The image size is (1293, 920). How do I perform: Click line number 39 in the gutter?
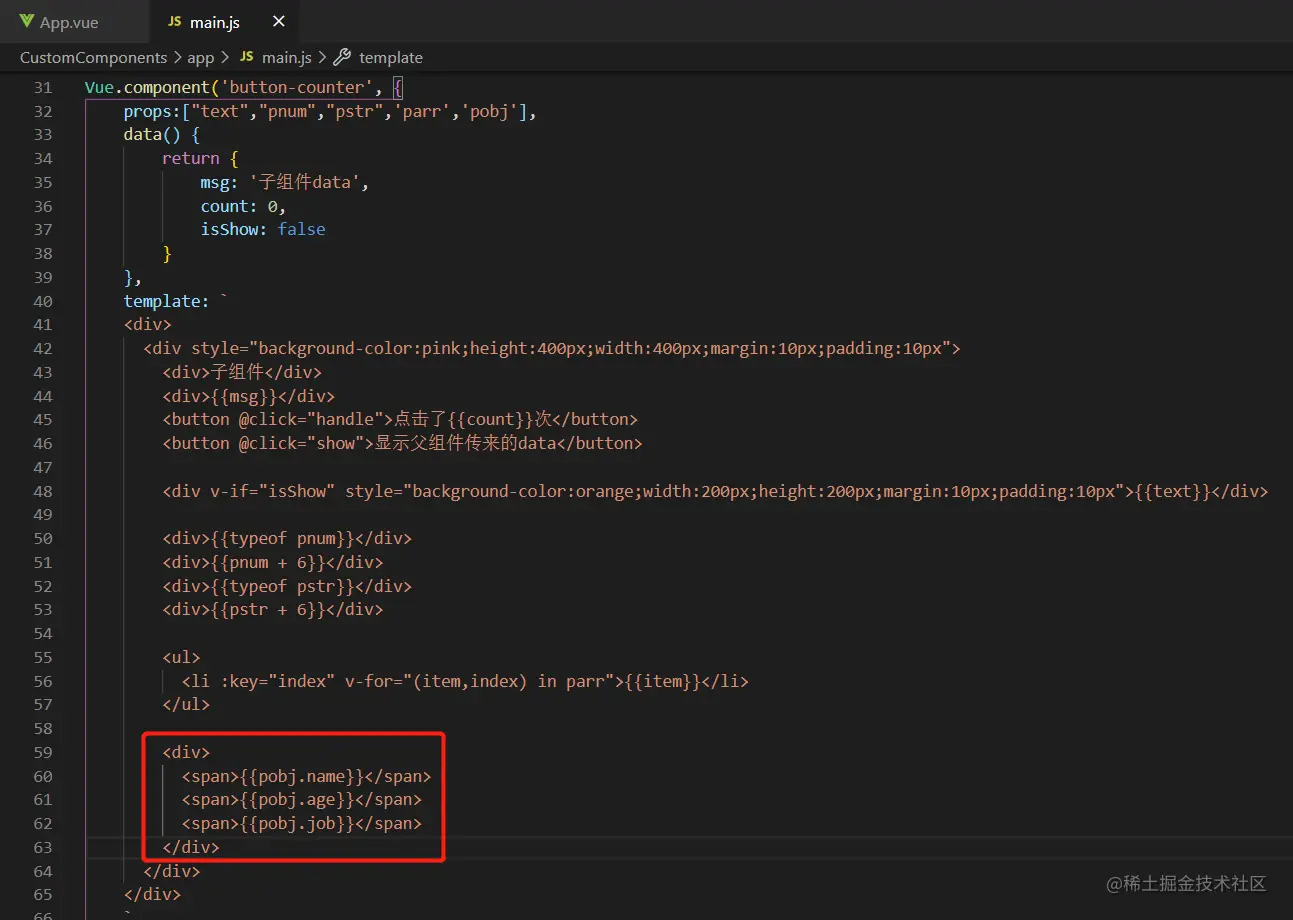43,277
